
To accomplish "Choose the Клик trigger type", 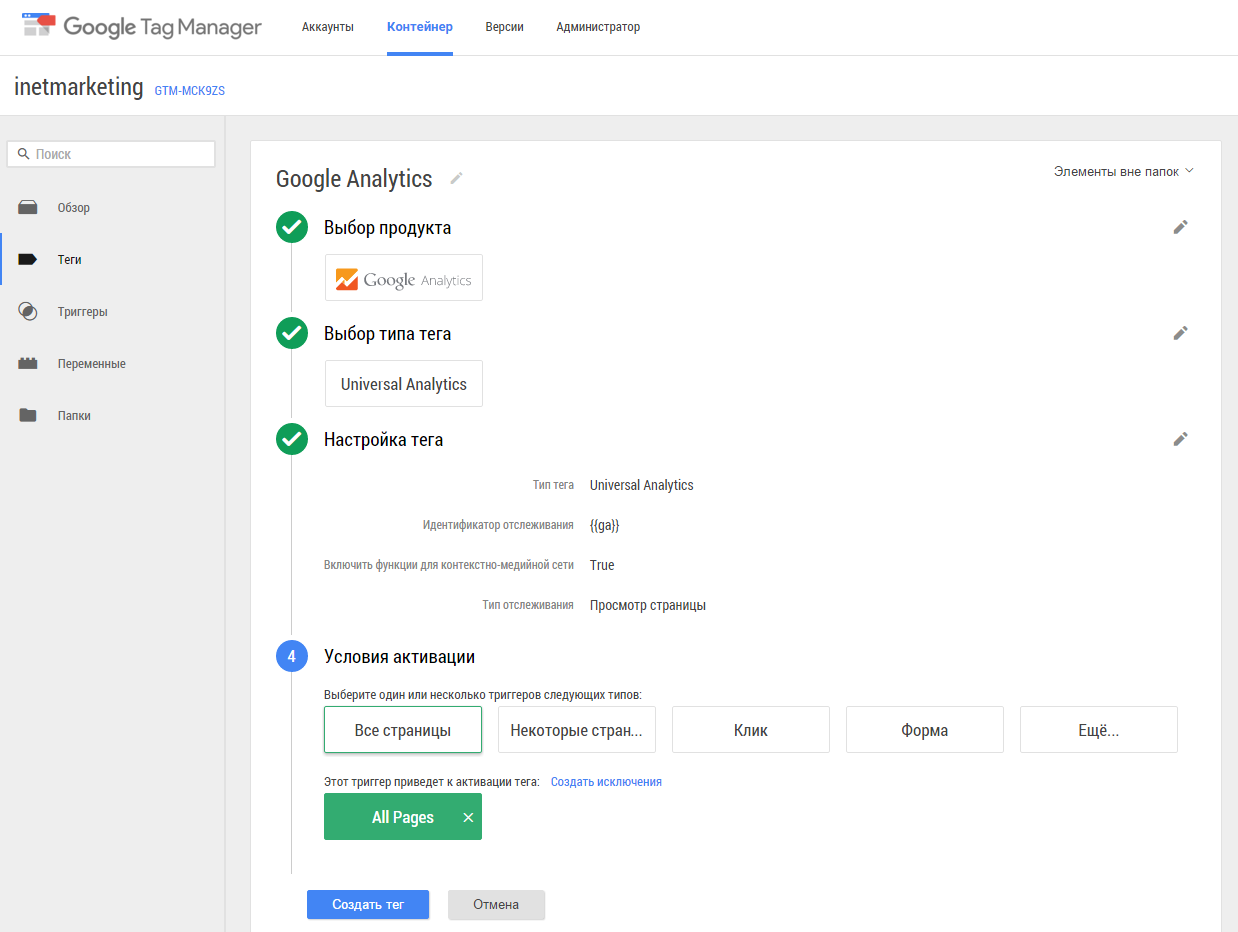I will [x=751, y=730].
